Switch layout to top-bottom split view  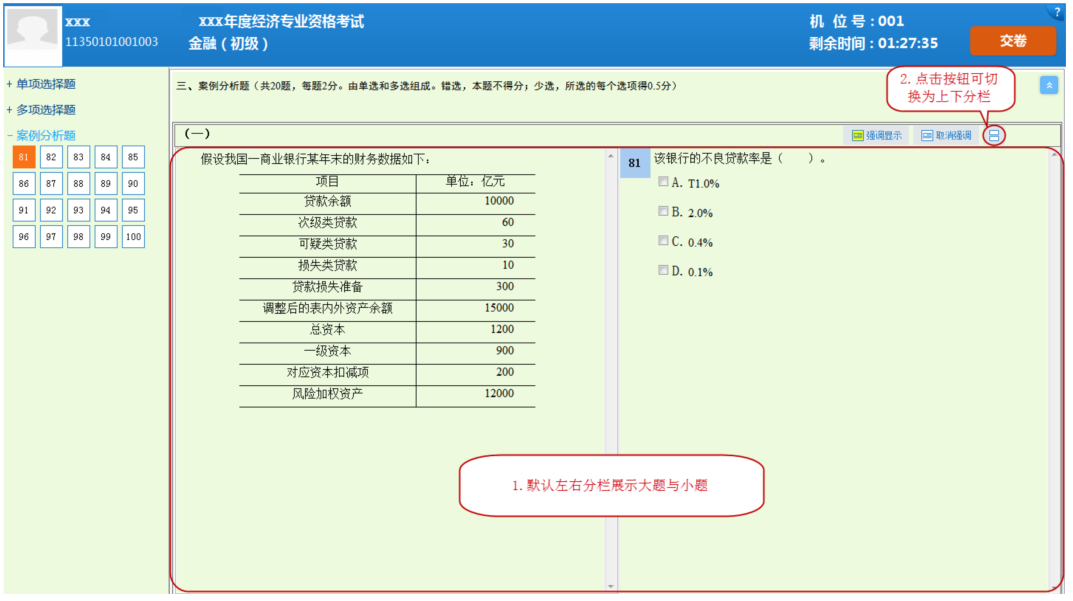click(993, 136)
